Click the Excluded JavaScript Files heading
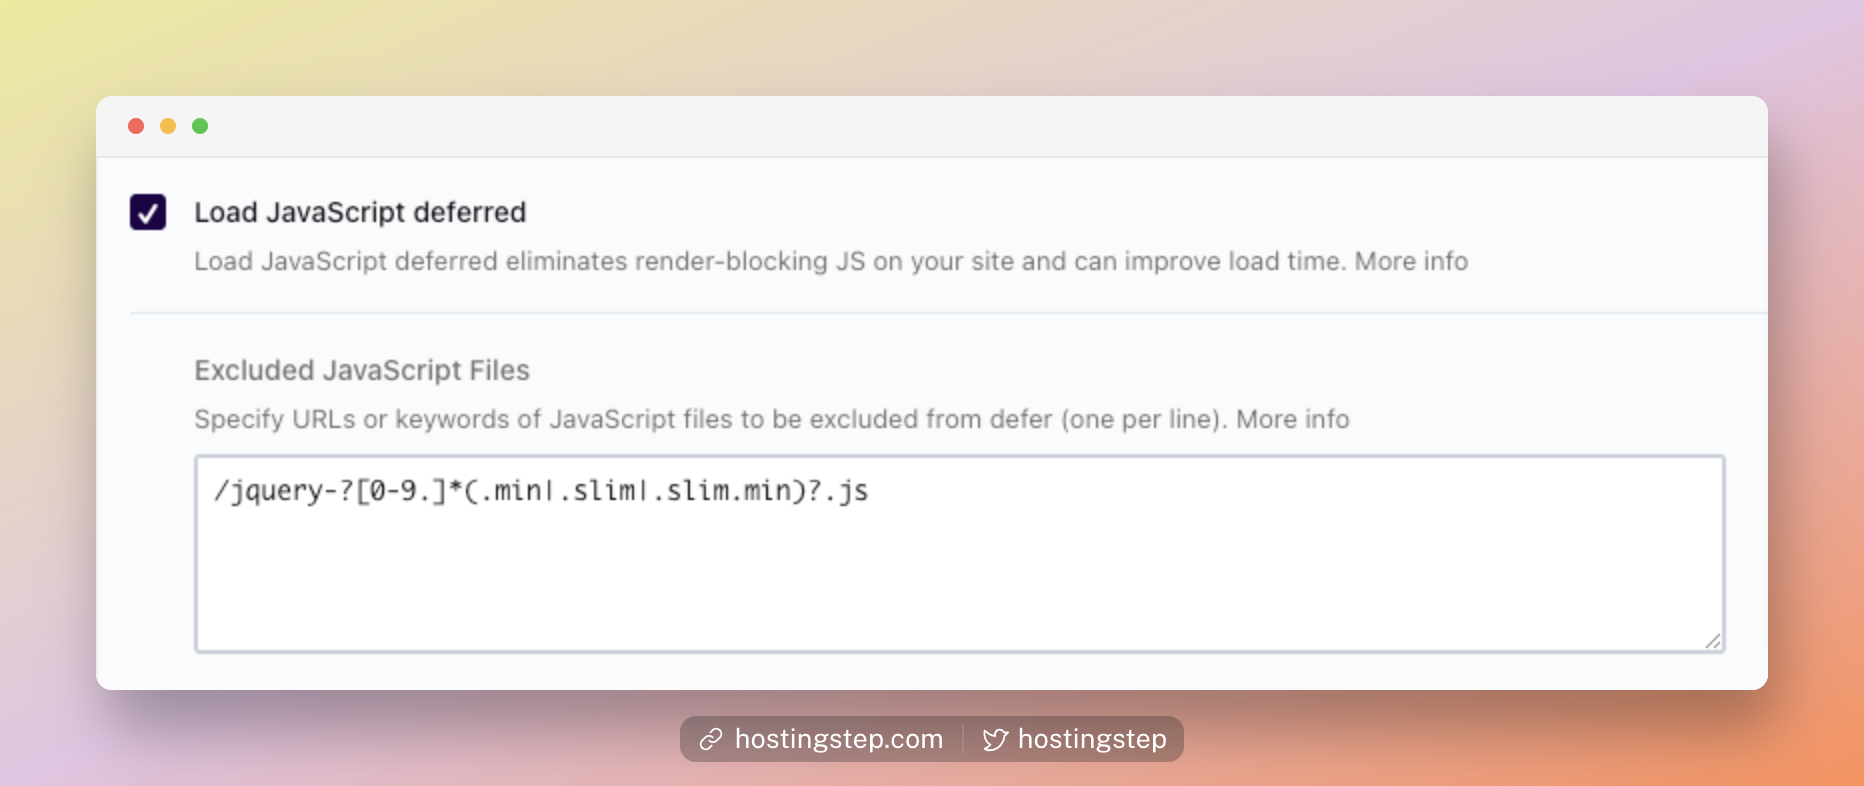1864x786 pixels. 362,370
